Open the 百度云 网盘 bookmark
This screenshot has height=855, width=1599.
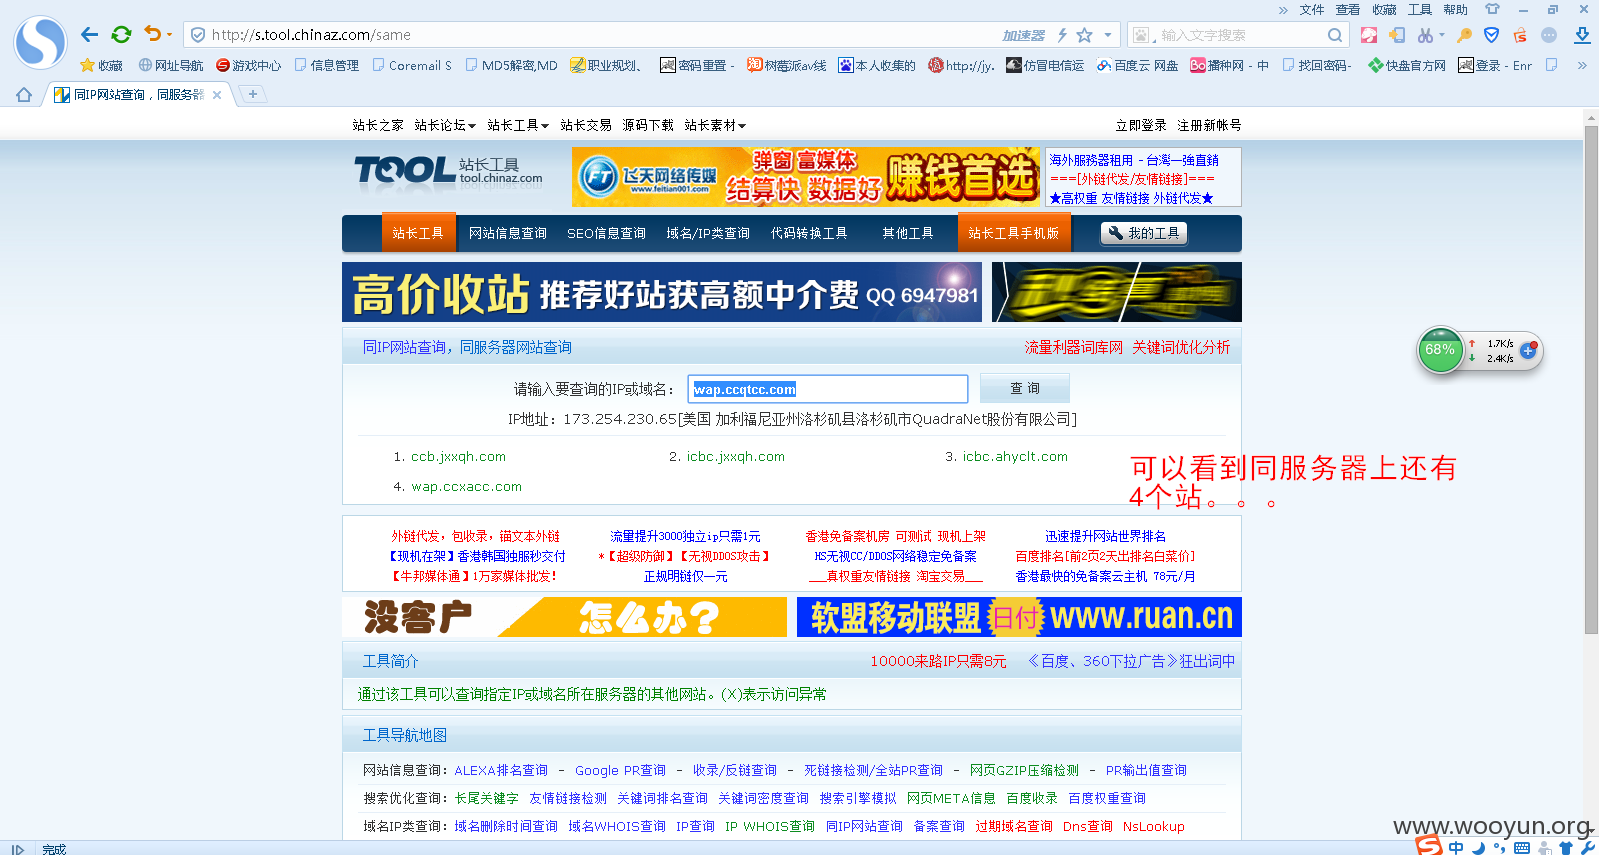1137,65
